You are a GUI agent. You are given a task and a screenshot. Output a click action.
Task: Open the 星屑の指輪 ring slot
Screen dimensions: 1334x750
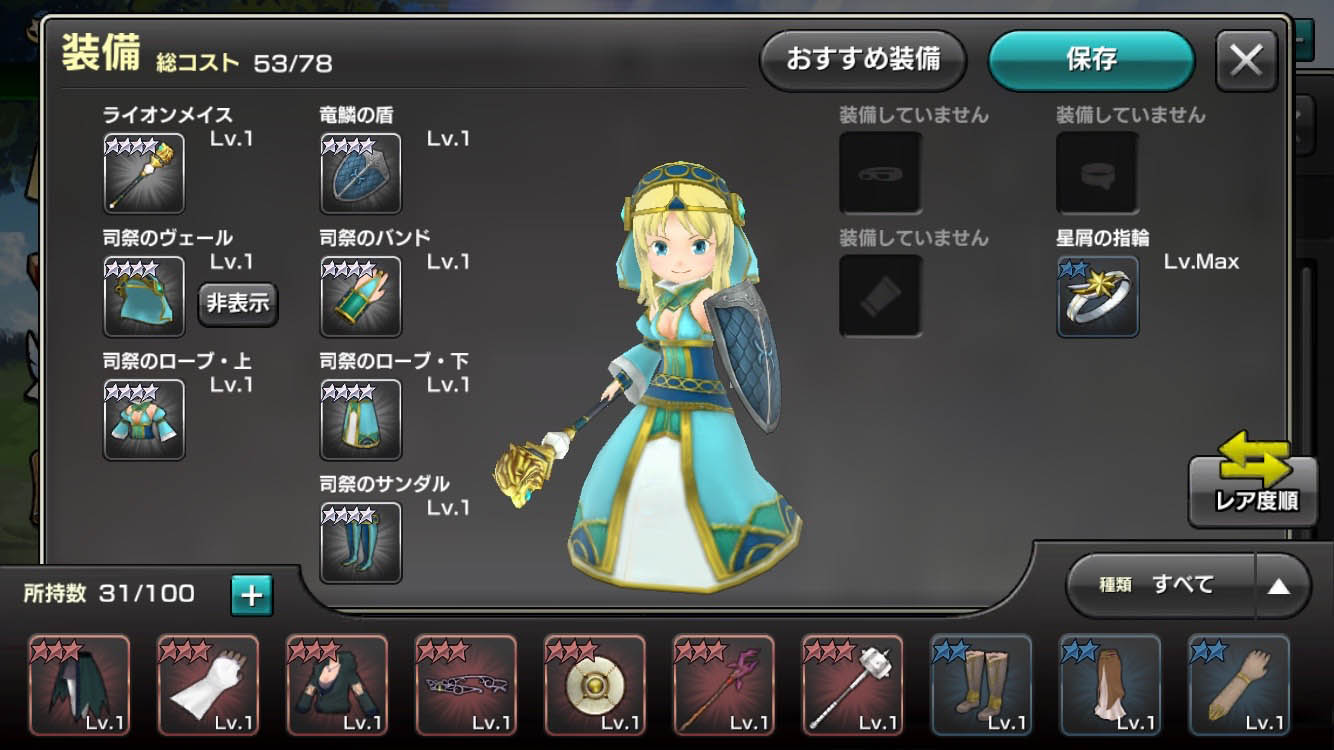pyautogui.click(x=1098, y=296)
